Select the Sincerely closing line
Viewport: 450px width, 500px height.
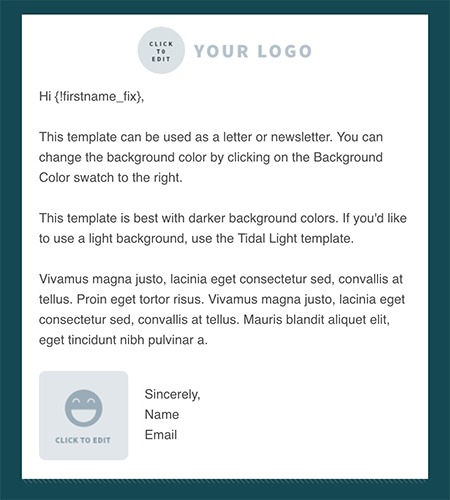[x=172, y=394]
